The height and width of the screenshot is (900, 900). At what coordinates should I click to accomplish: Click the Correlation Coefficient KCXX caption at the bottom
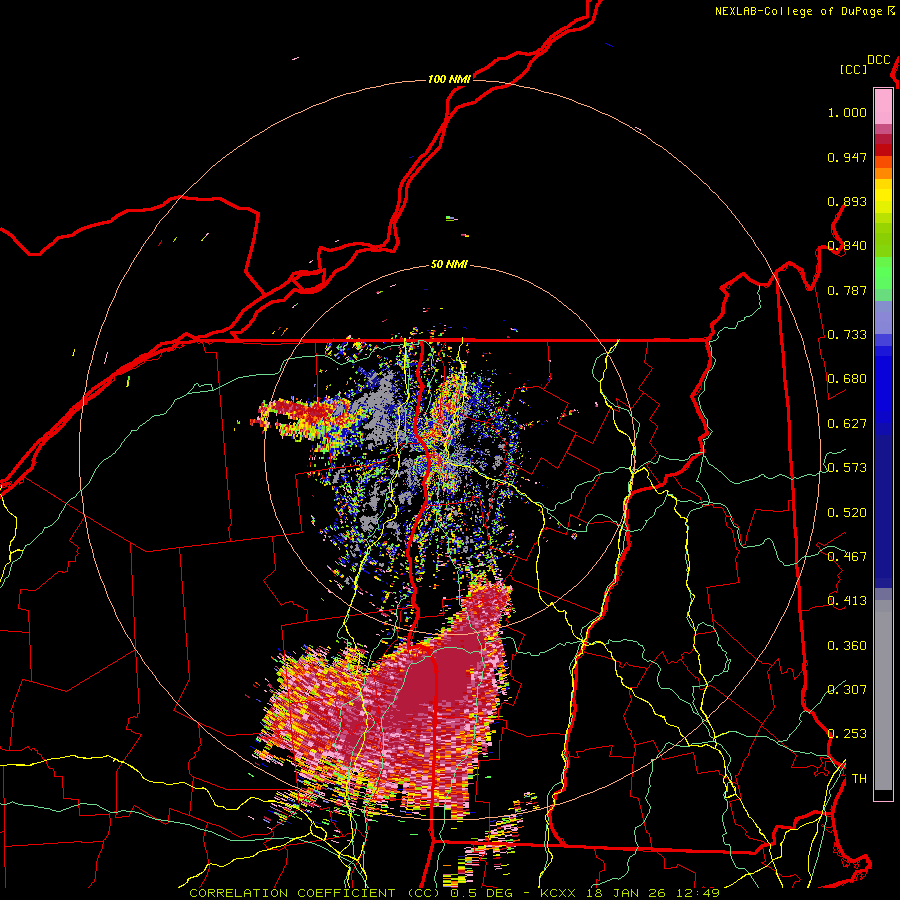454,893
